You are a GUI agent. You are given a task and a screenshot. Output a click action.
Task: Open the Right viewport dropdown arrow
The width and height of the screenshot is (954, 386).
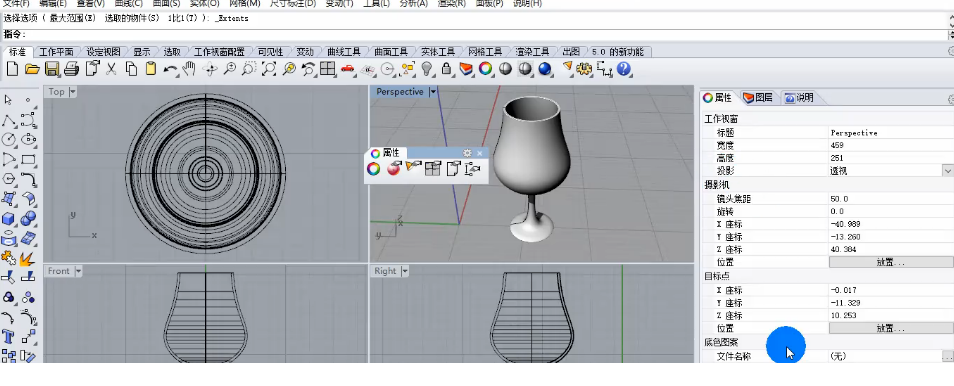pos(405,271)
